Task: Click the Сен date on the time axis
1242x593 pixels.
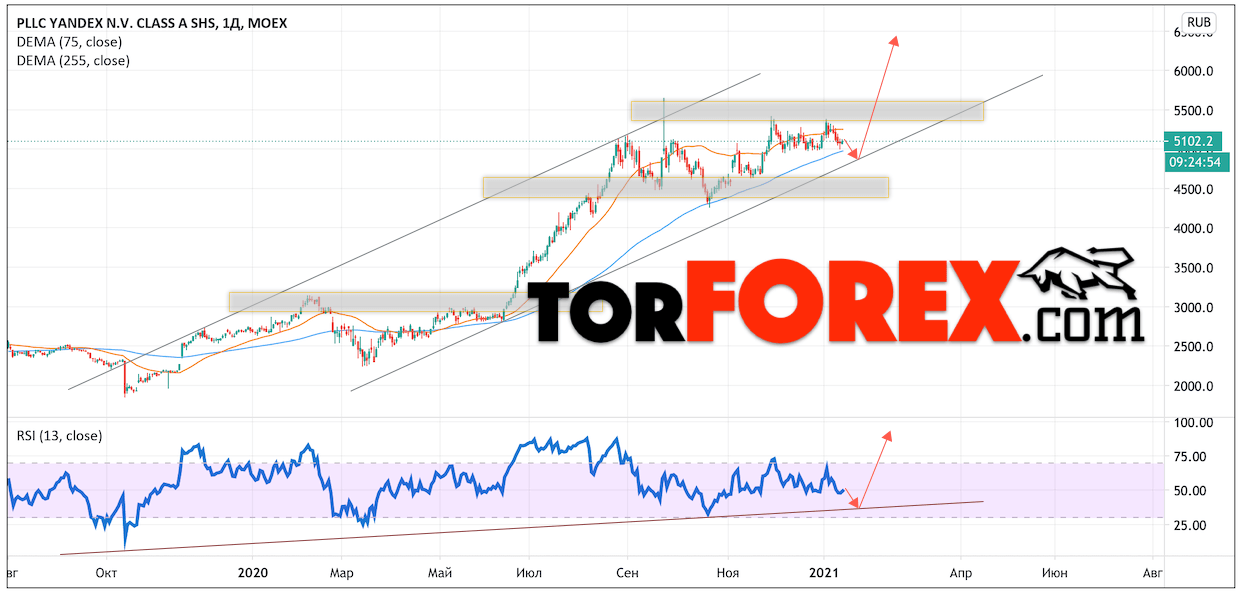Action: (x=627, y=573)
